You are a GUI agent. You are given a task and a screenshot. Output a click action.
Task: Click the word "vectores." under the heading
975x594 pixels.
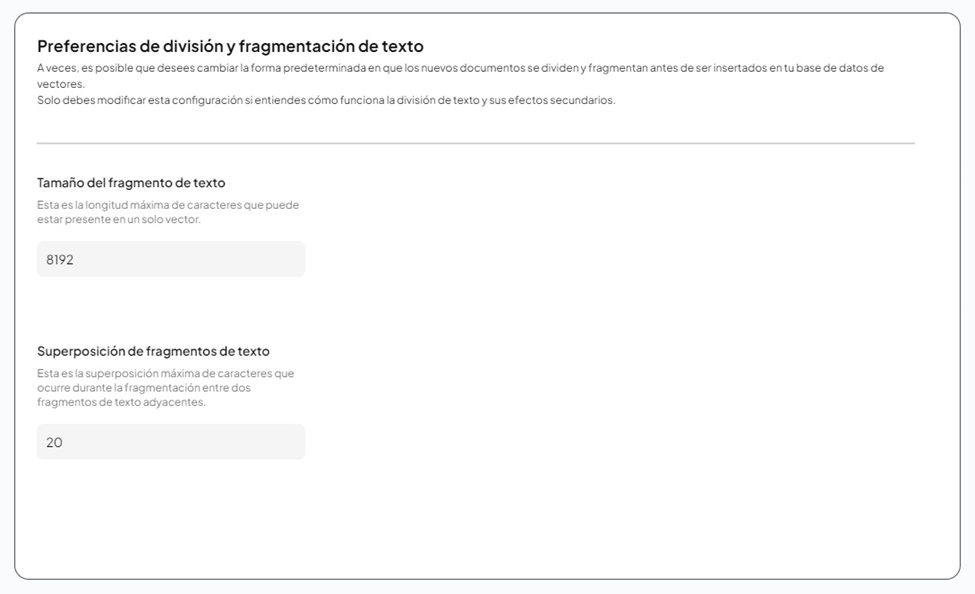tap(60, 84)
